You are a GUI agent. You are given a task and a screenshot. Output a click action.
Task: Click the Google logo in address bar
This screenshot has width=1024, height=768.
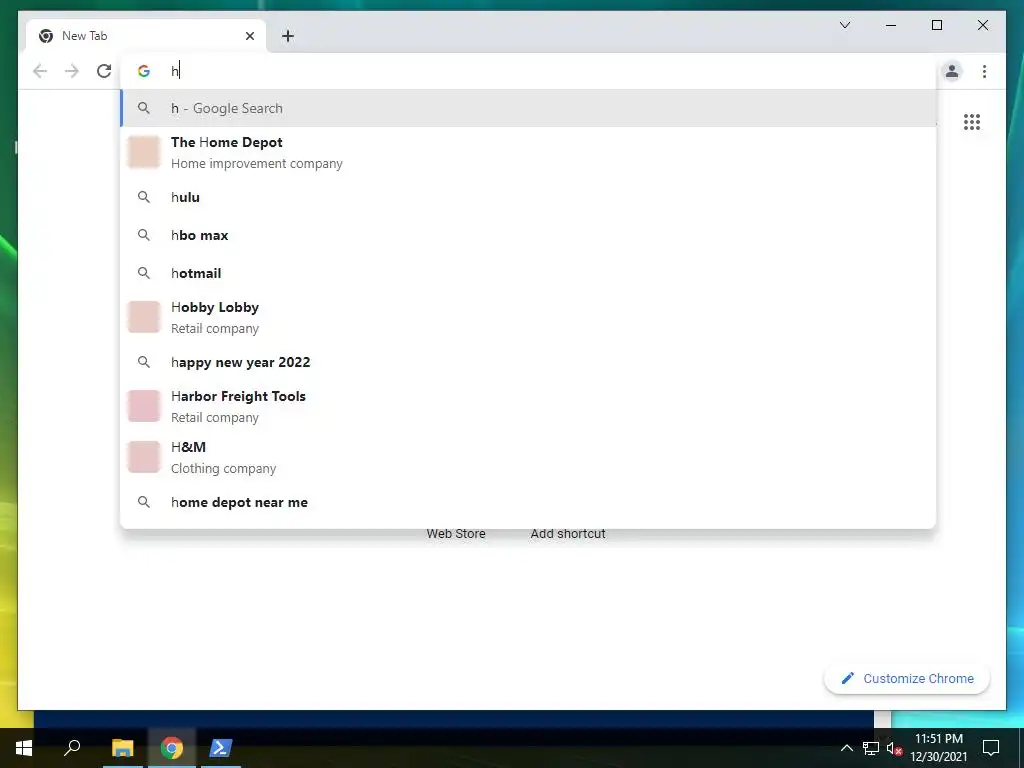(x=144, y=71)
